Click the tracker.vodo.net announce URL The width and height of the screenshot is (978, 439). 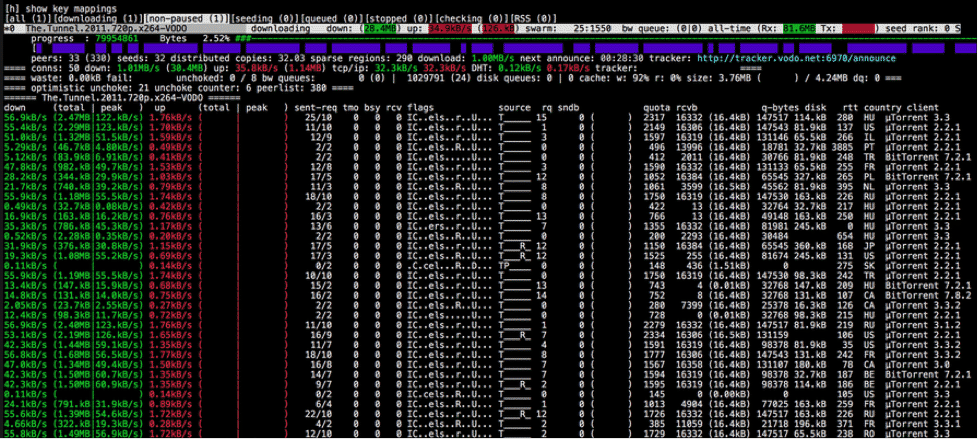pyautogui.click(x=796, y=58)
